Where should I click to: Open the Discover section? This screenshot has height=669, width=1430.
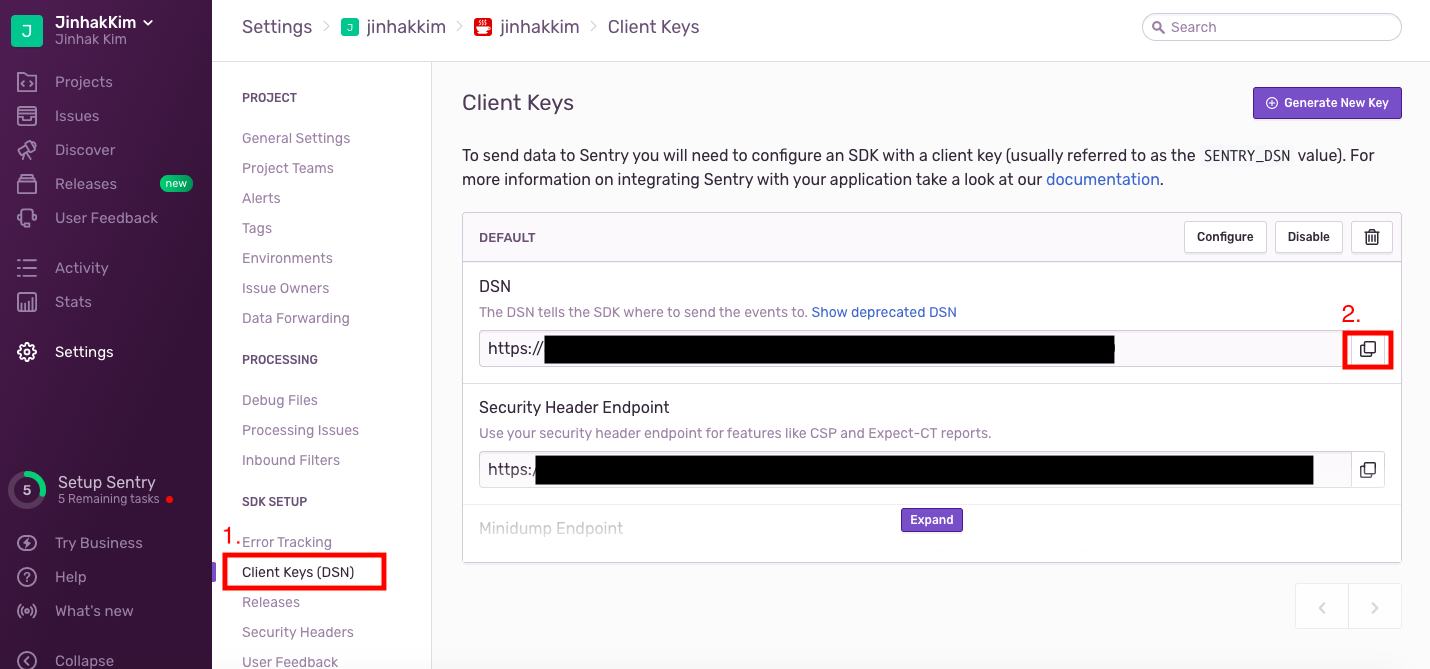(x=85, y=150)
